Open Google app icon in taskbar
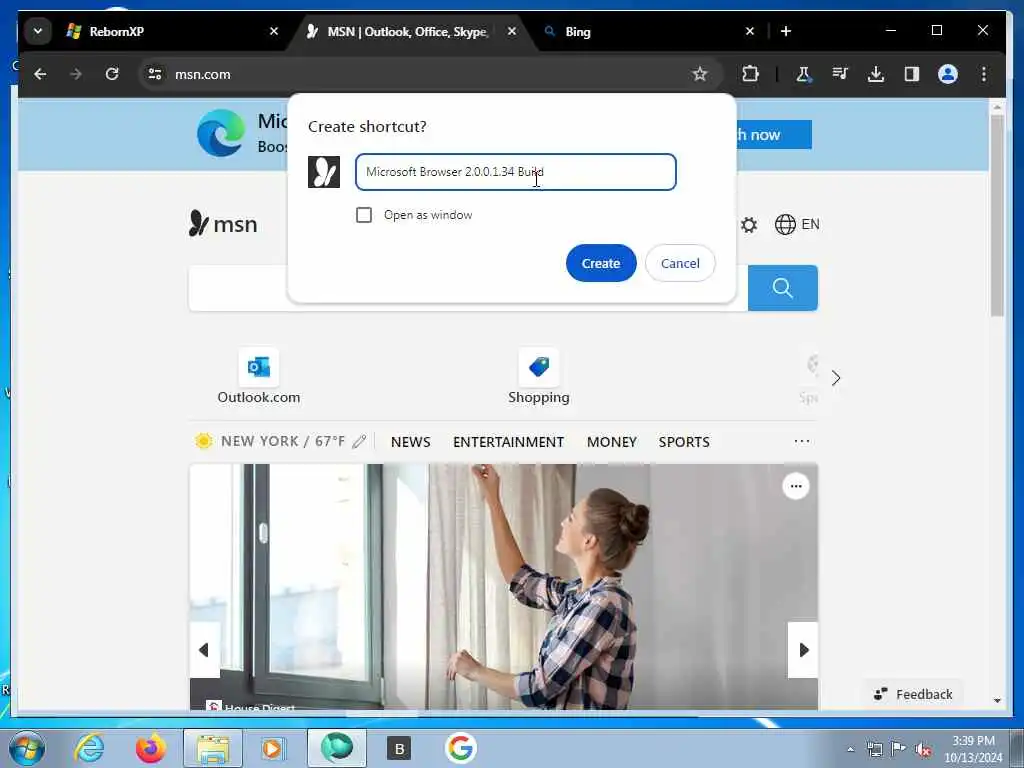Image resolution: width=1024 pixels, height=768 pixels. point(460,748)
